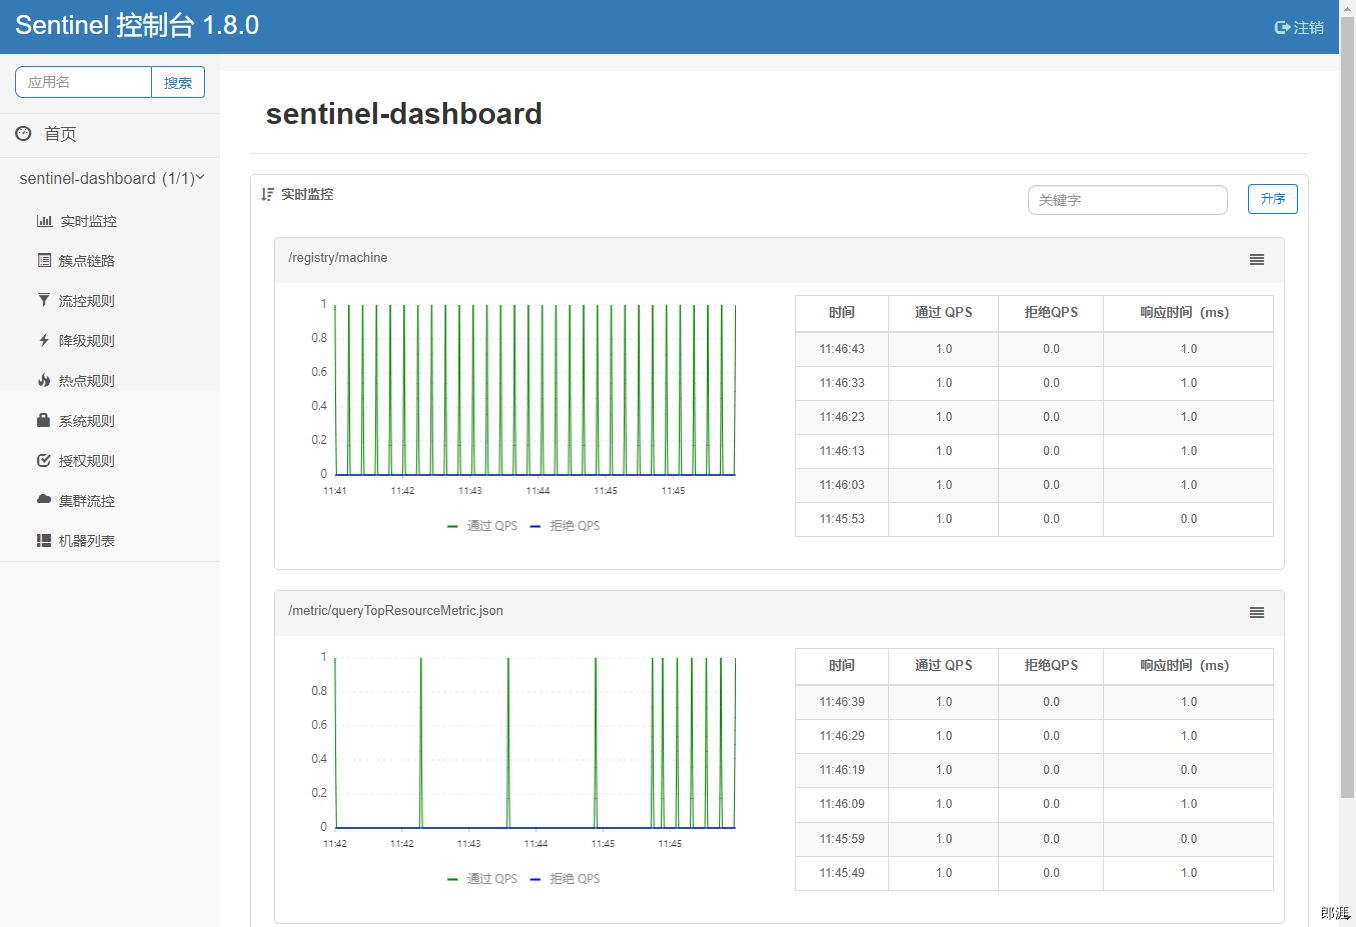Click the 11:46:43 time cell

point(842,349)
